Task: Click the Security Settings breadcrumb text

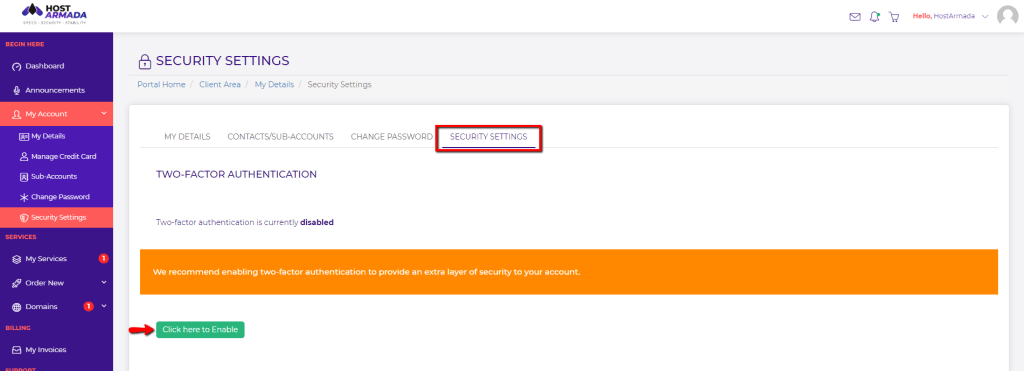Action: click(x=340, y=85)
